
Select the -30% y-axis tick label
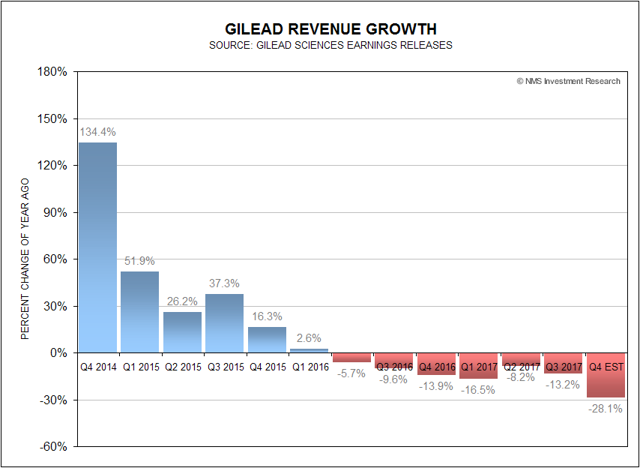(53, 400)
